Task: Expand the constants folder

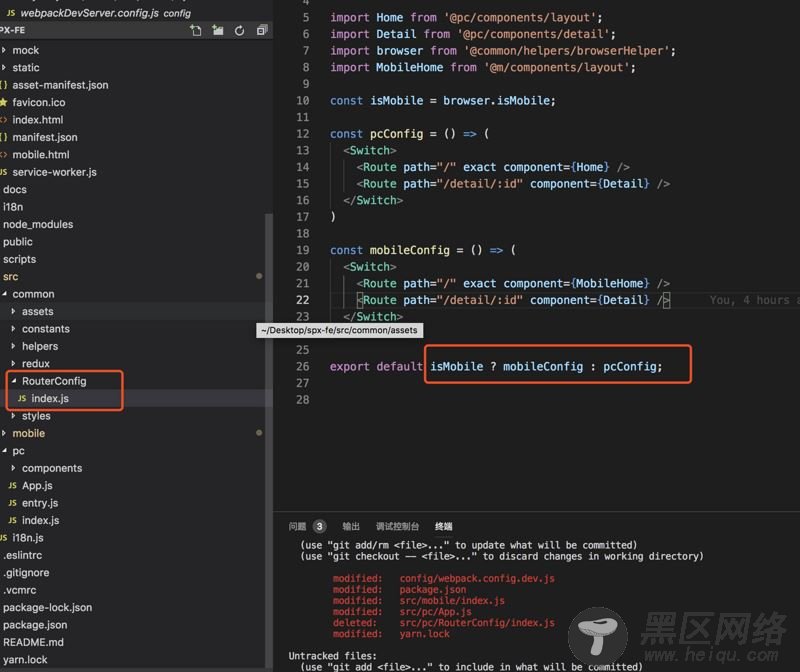Action: click(45, 329)
